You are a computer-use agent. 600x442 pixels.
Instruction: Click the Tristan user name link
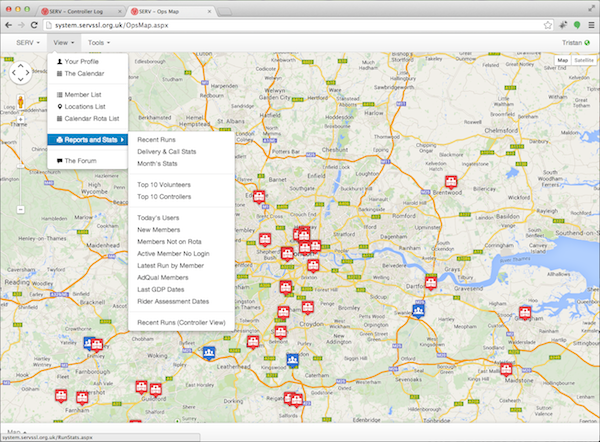(x=561, y=44)
